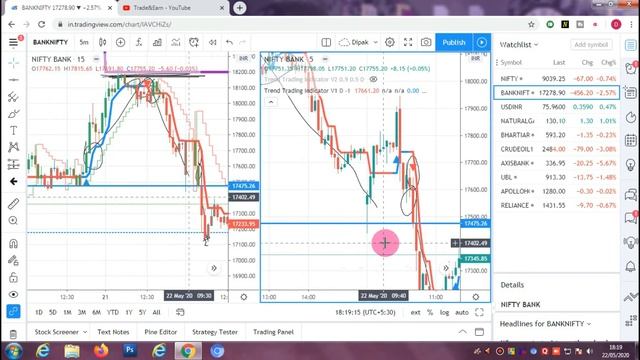Open Headlines for BANKNIFTY dropdown
The height and width of the screenshot is (360, 640).
(x=545, y=324)
